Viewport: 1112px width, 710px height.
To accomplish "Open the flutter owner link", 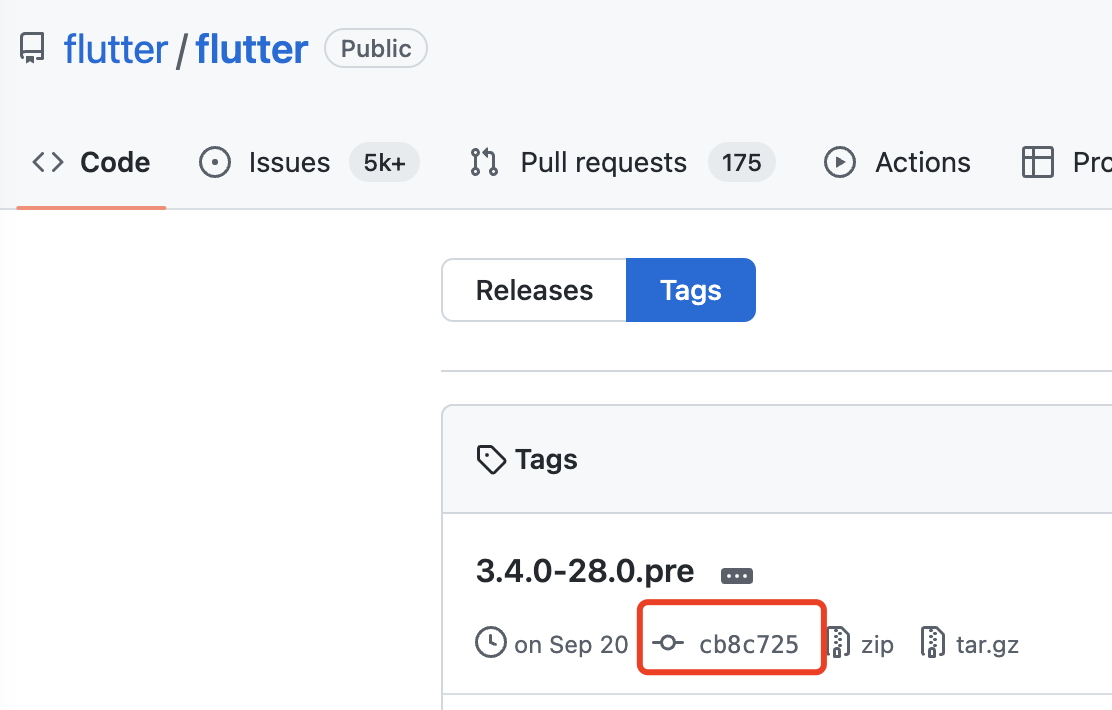I will click(115, 48).
